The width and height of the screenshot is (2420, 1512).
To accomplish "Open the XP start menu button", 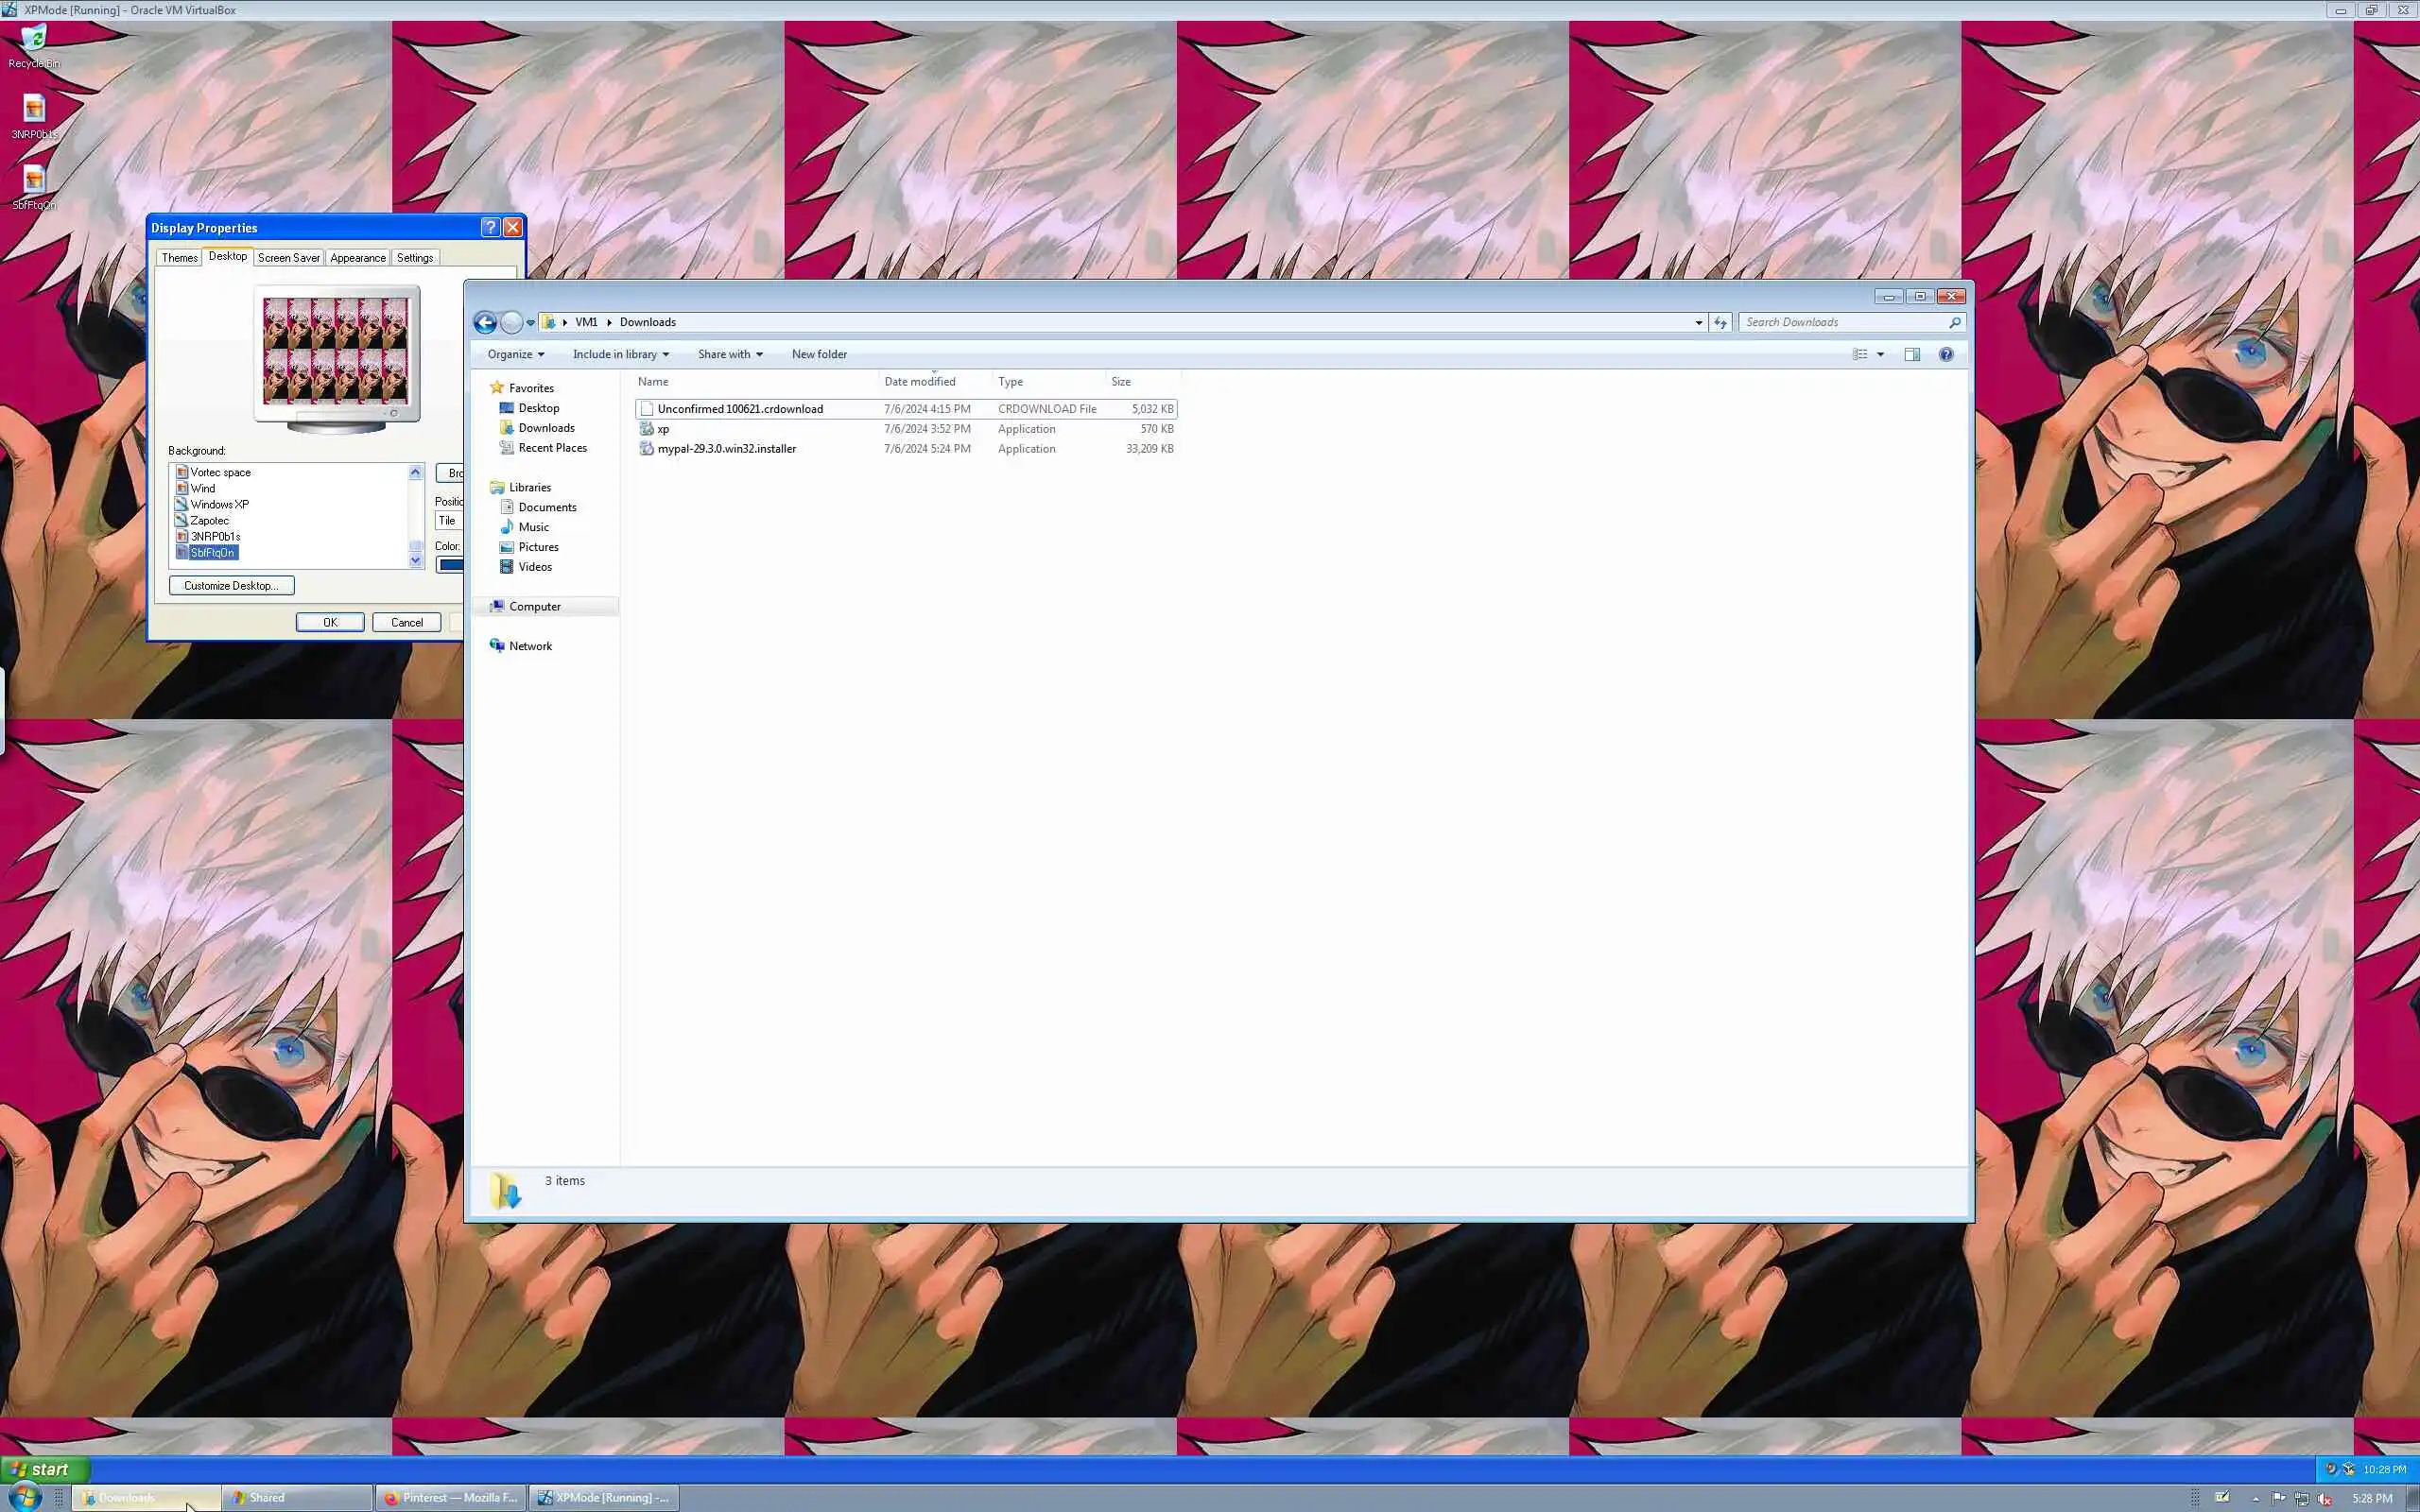I will tap(44, 1469).
